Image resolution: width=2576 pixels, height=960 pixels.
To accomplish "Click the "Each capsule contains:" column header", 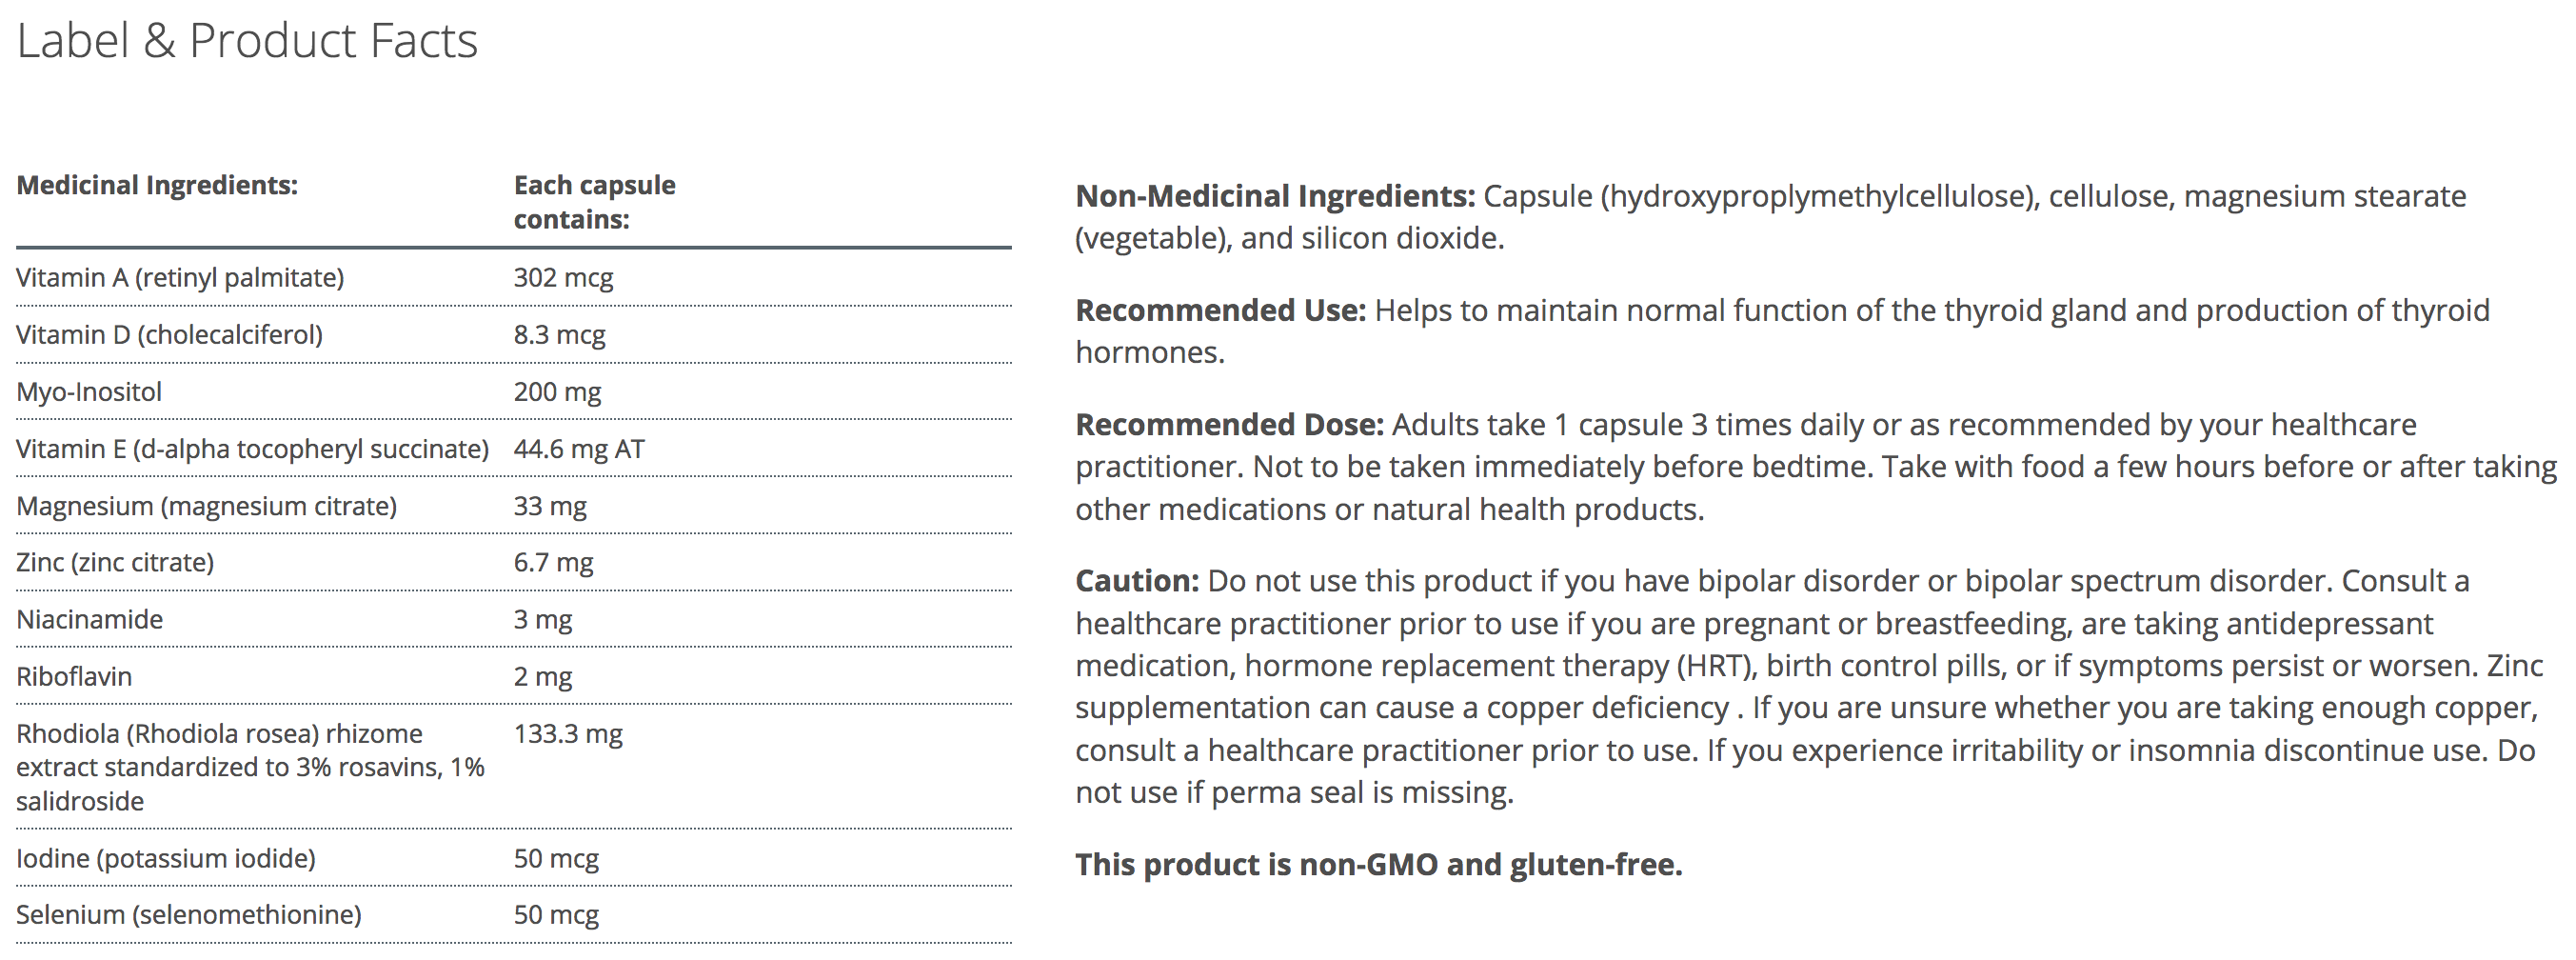I will [x=594, y=202].
